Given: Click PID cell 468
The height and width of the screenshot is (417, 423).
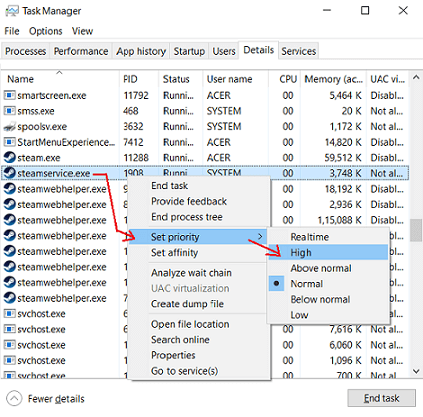Looking at the screenshot, I should pos(130,111).
